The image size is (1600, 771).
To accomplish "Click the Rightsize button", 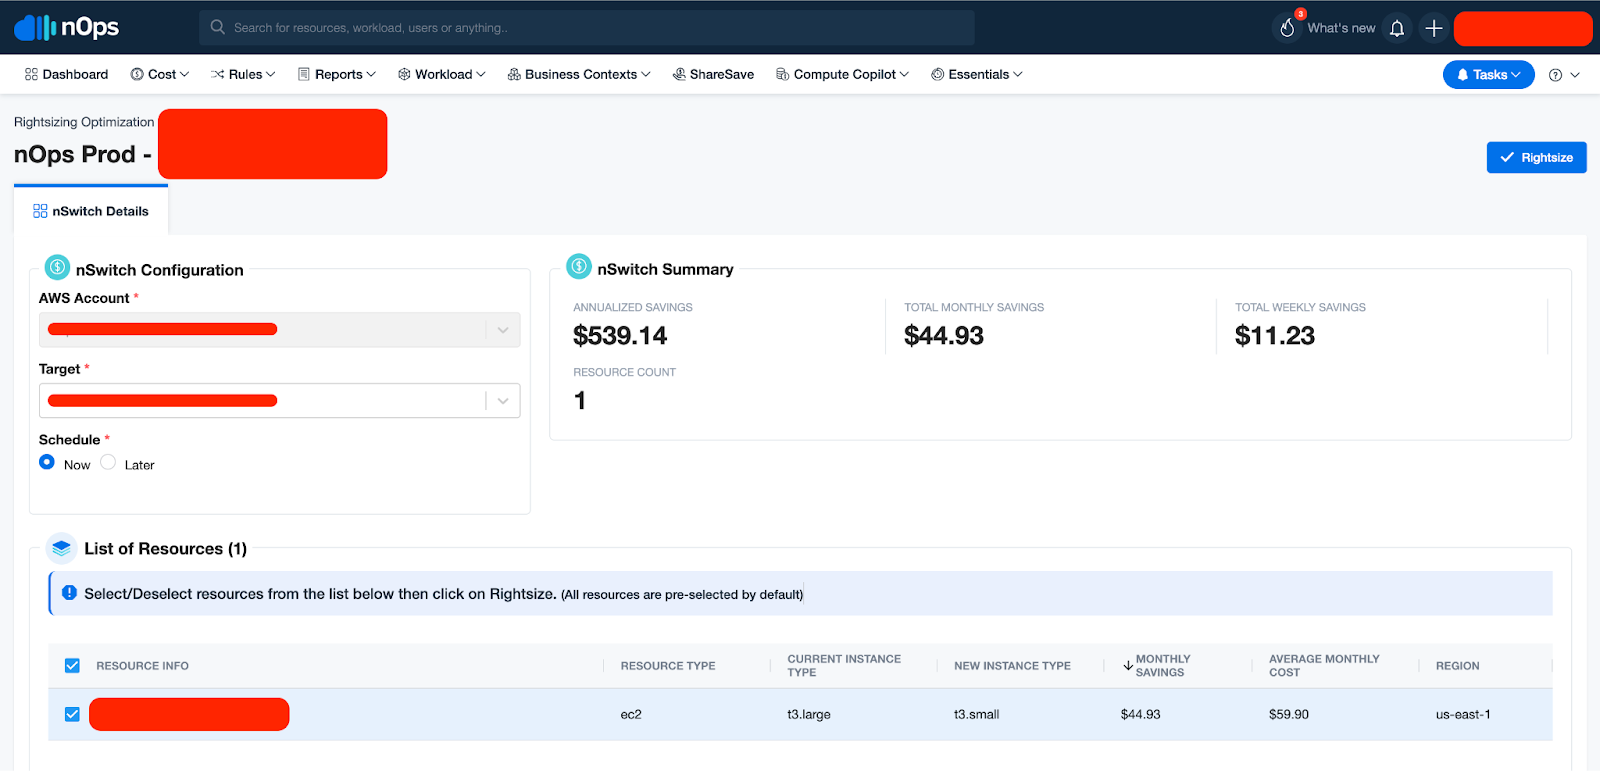I will [1536, 158].
